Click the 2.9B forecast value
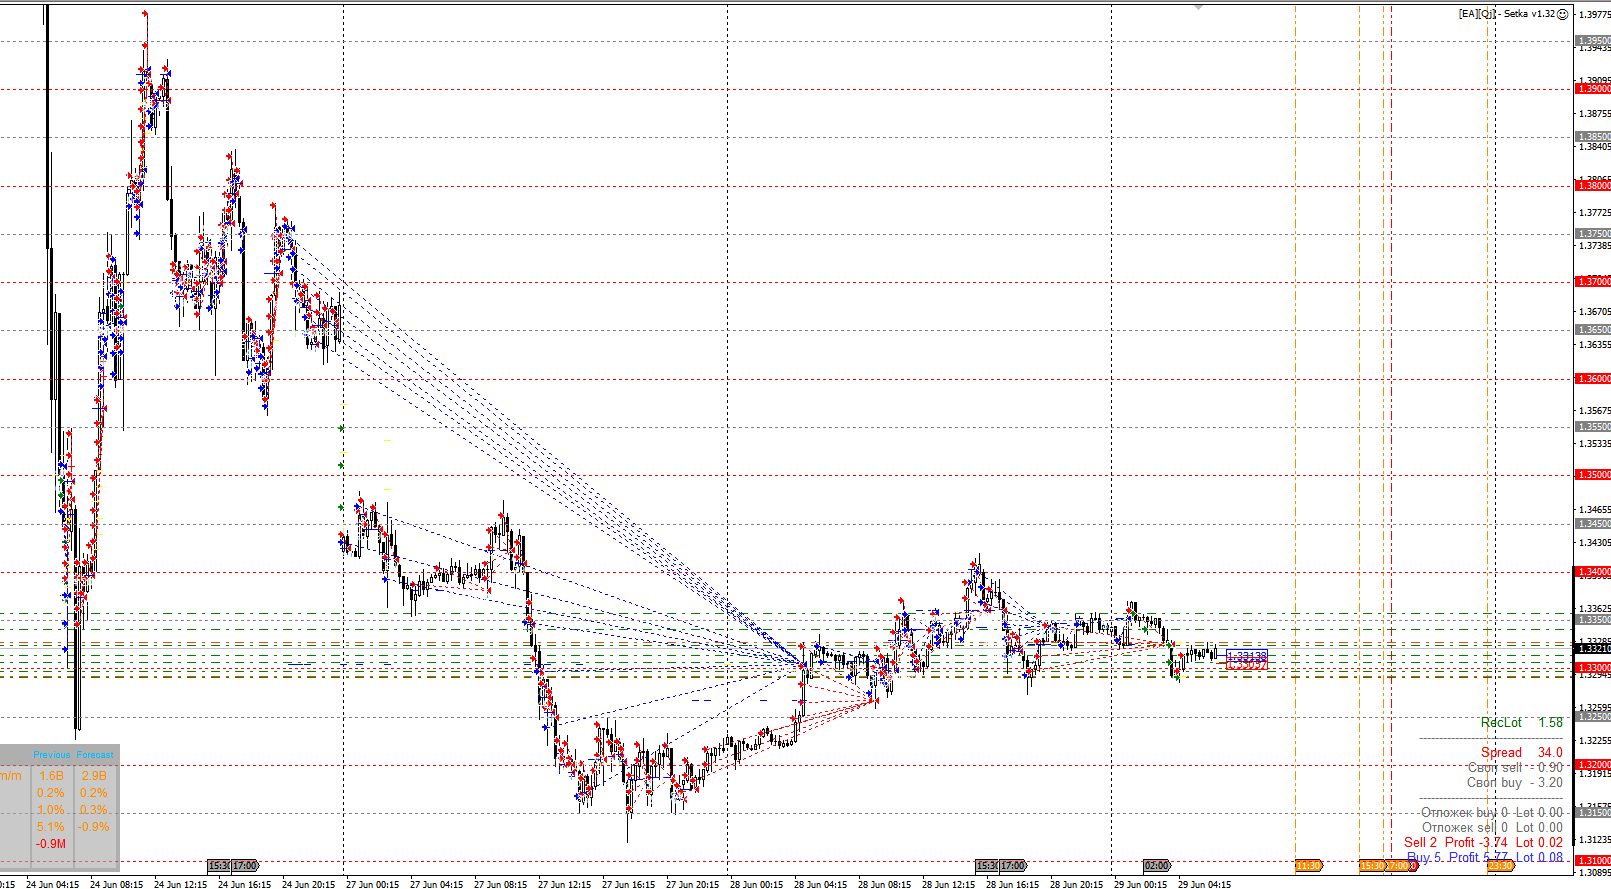The width and height of the screenshot is (1611, 889). [94, 775]
